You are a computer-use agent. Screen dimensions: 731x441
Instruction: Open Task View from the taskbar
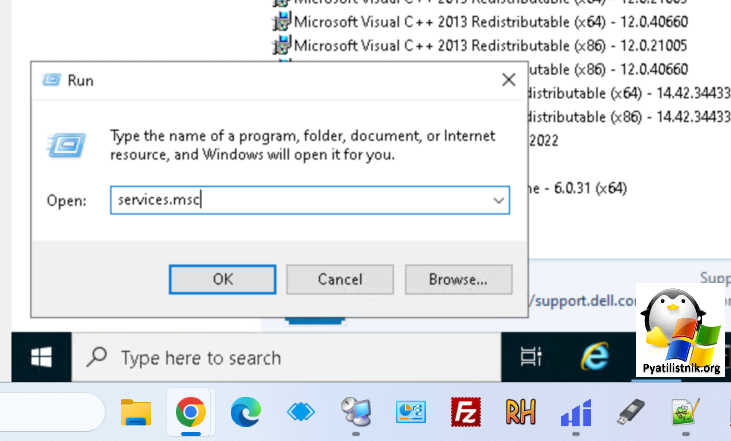[533, 357]
